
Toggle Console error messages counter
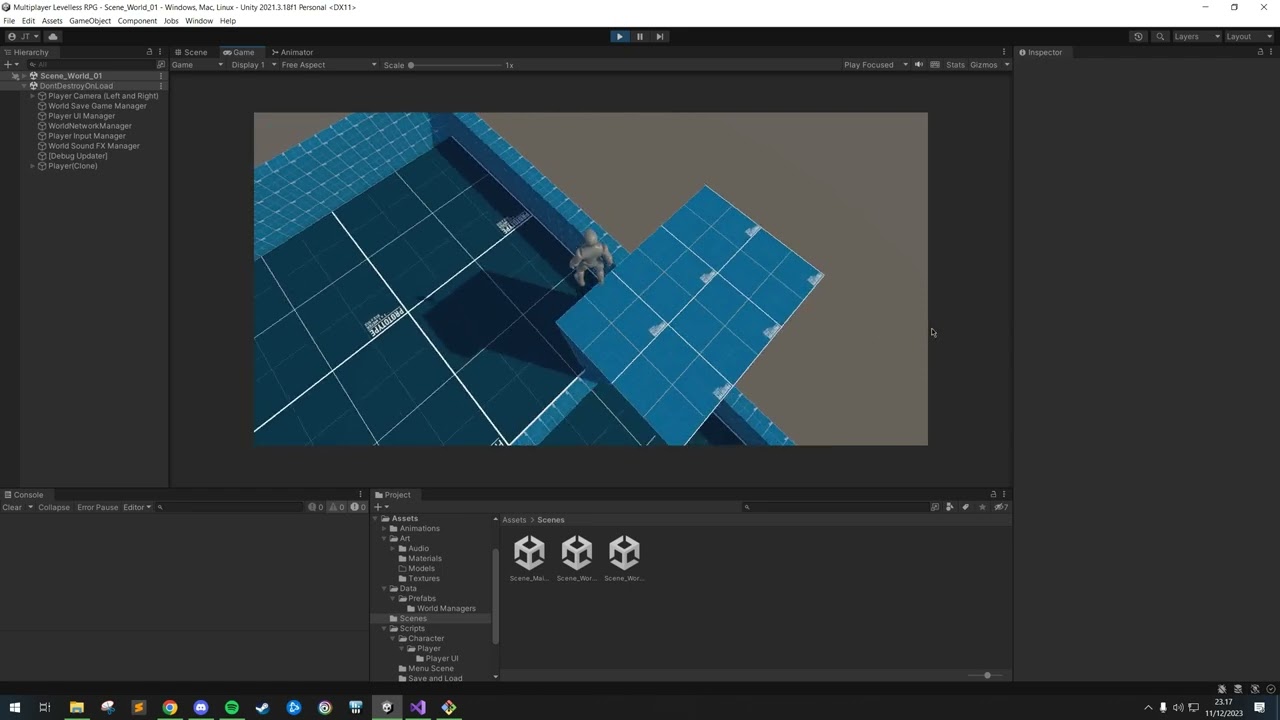358,507
